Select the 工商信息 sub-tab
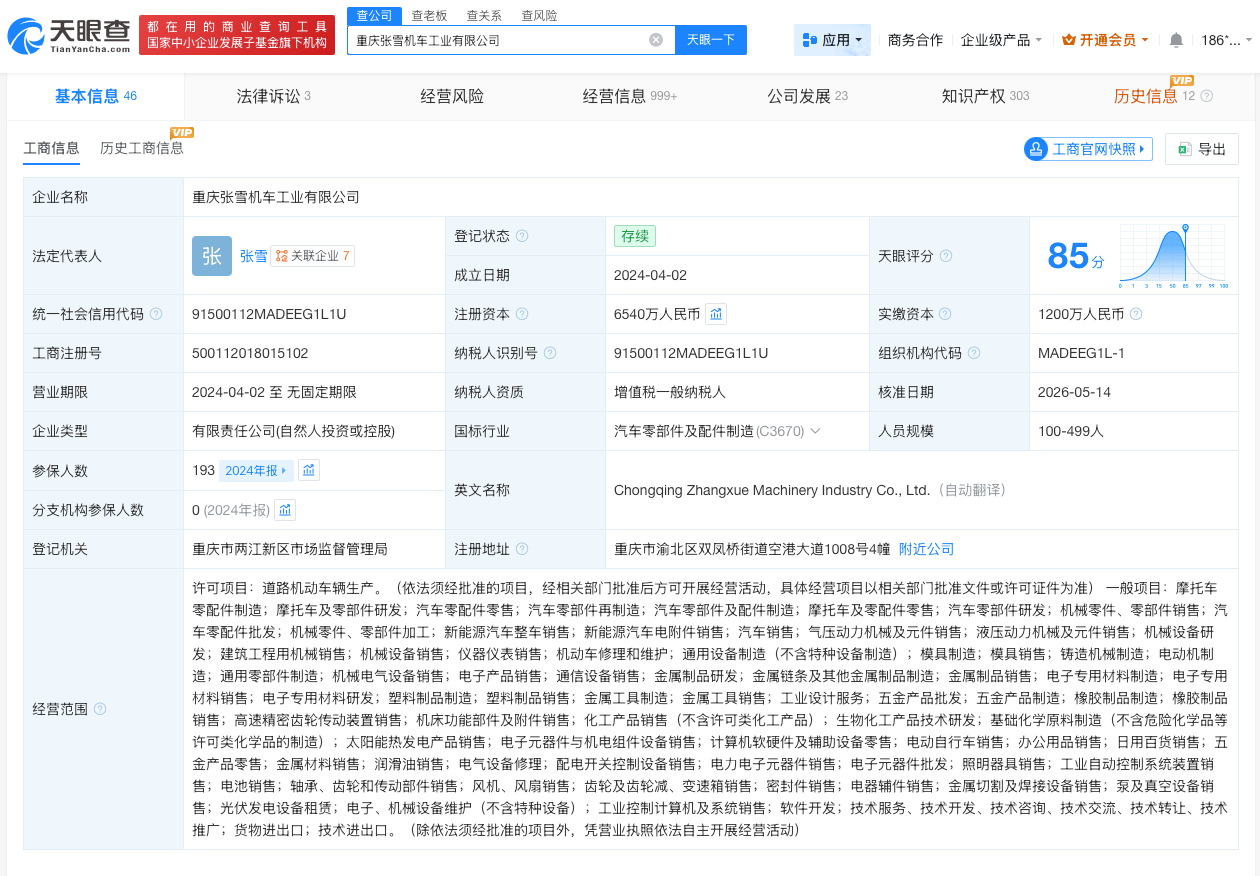 pyautogui.click(x=51, y=148)
